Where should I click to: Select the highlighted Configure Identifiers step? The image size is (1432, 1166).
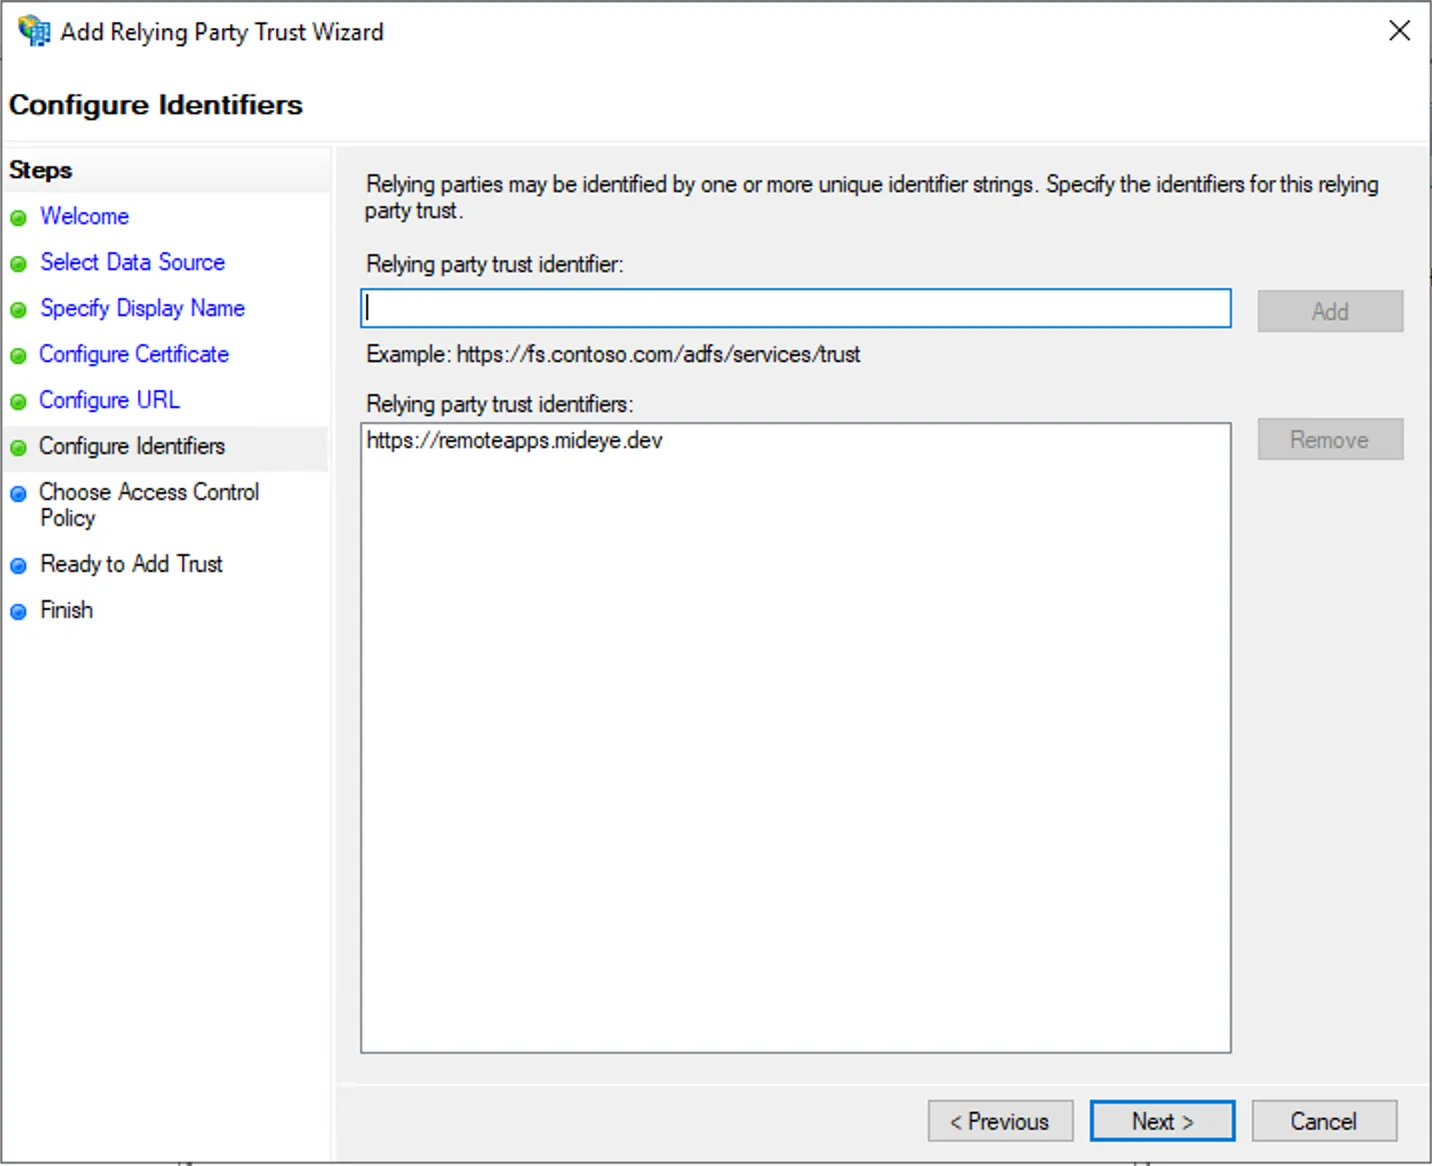(131, 447)
